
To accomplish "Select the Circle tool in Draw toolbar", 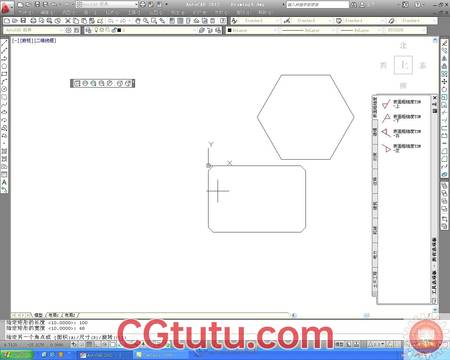I will 4,89.
